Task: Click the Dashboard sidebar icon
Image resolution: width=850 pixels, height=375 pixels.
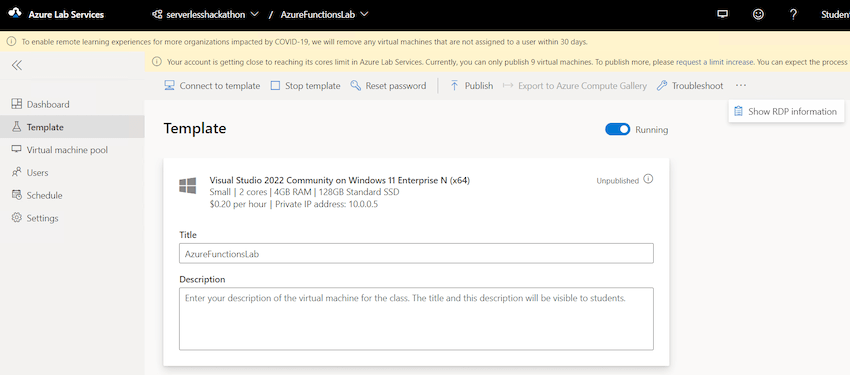Action: pyautogui.click(x=17, y=104)
